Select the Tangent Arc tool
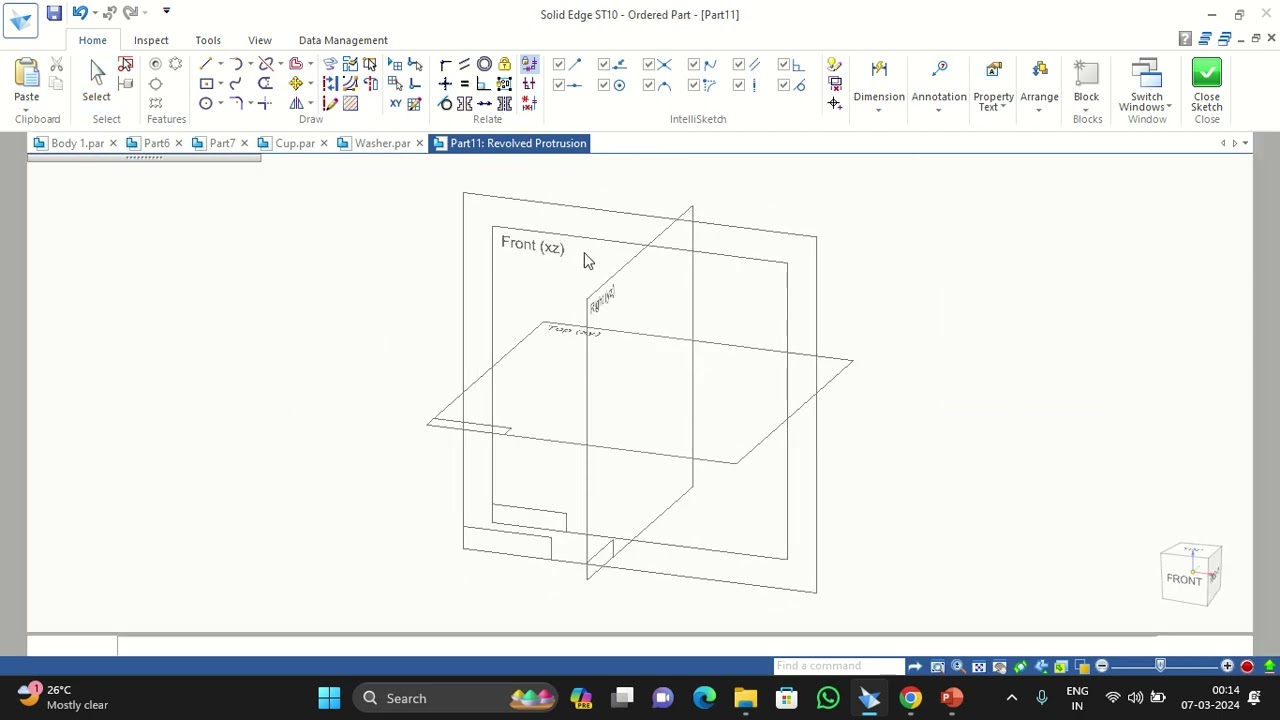The image size is (1280, 720). point(235,64)
